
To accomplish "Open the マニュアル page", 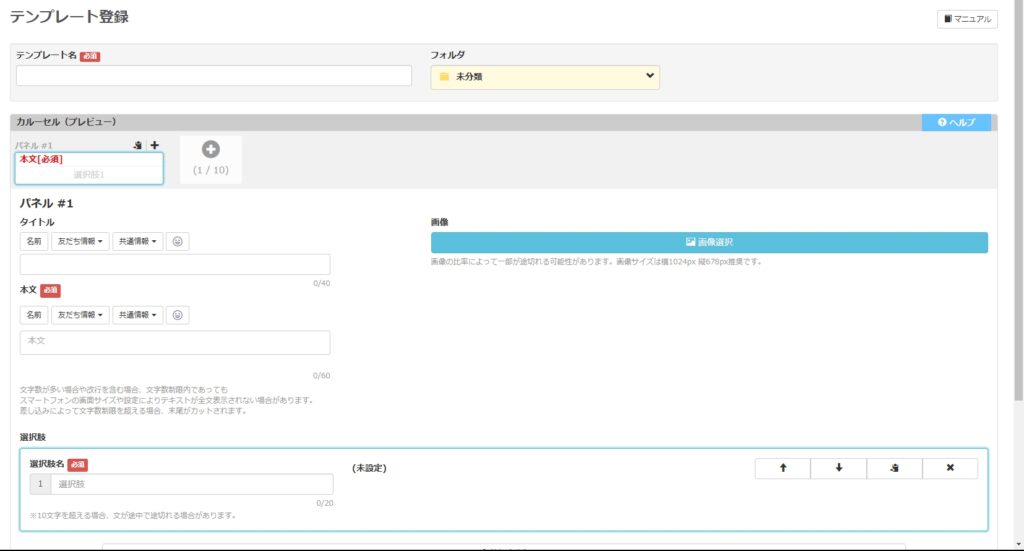I will point(967,19).
